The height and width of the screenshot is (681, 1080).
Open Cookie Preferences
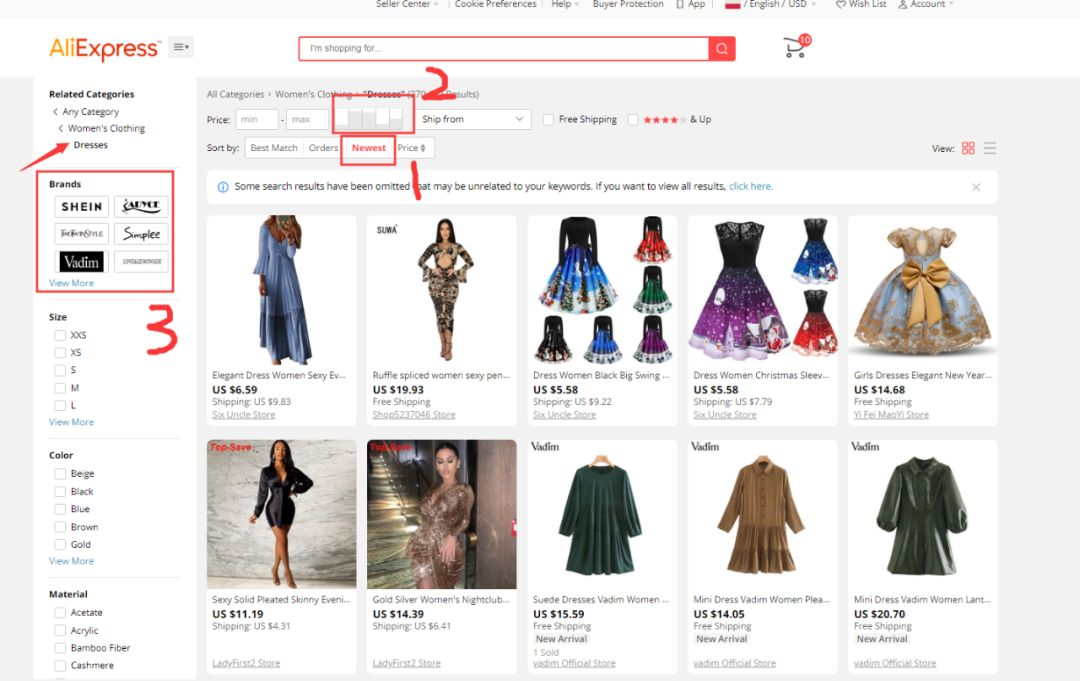click(x=495, y=4)
